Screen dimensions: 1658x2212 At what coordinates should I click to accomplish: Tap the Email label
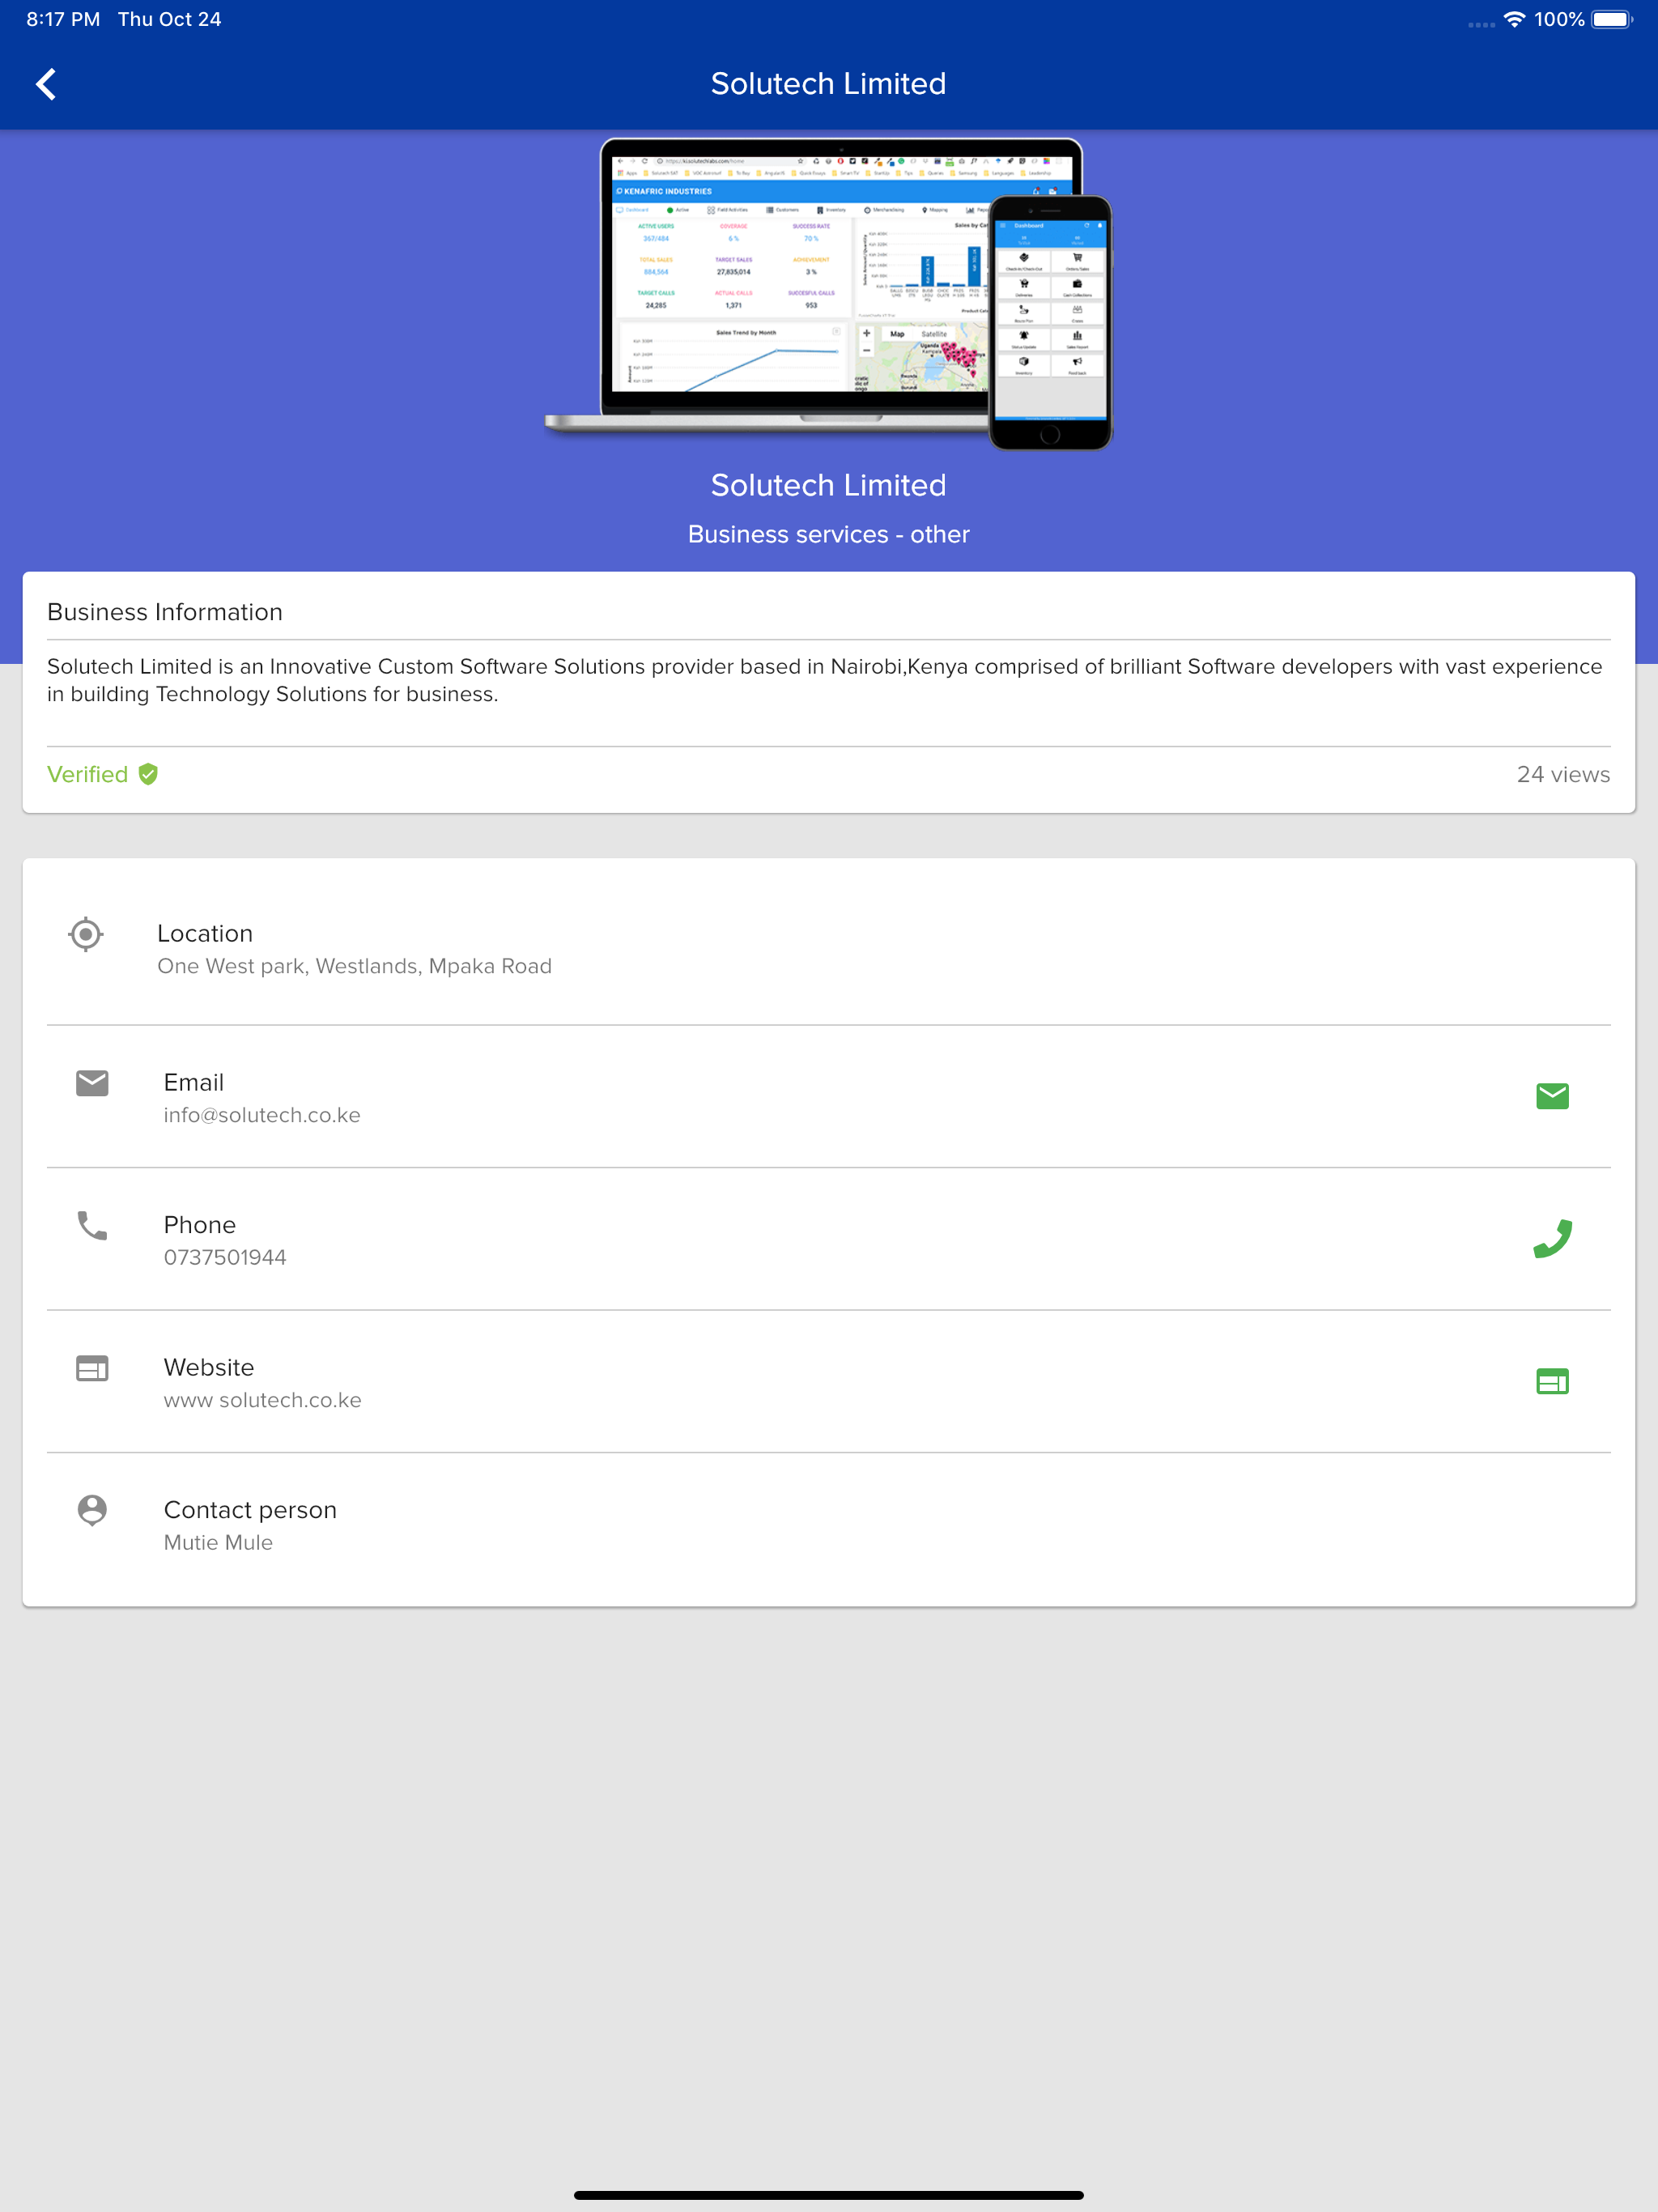[x=194, y=1082]
